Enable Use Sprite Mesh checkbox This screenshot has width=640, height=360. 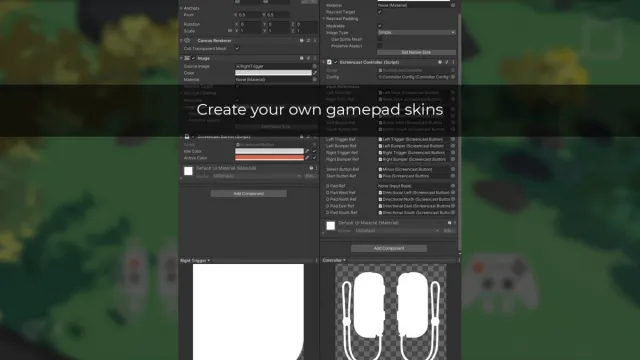[380, 39]
